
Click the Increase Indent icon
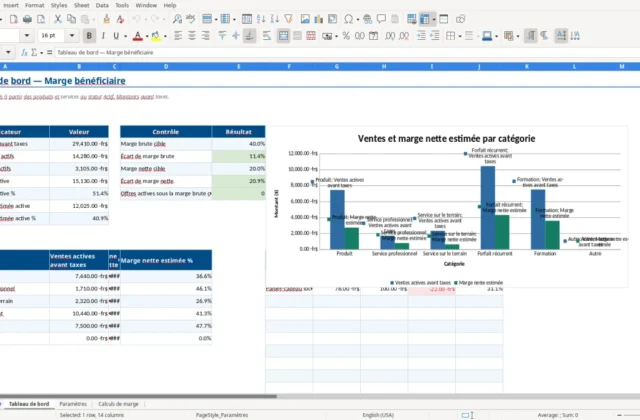[421, 36]
